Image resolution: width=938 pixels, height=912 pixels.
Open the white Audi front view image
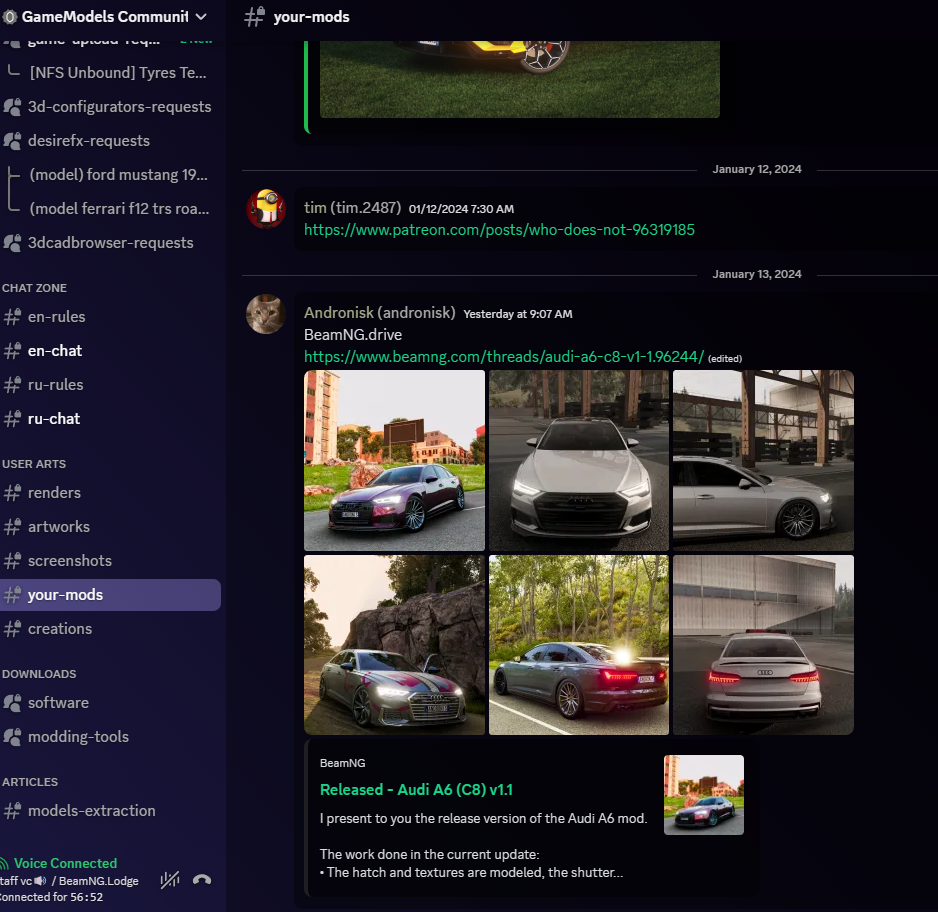point(578,460)
